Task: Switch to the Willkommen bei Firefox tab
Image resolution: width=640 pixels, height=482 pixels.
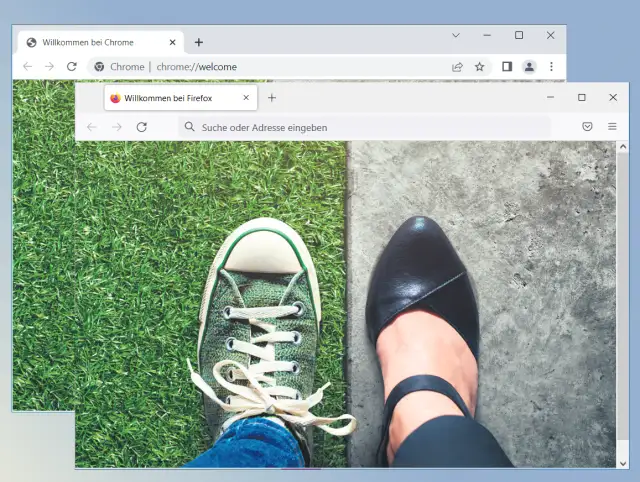Action: click(x=170, y=98)
